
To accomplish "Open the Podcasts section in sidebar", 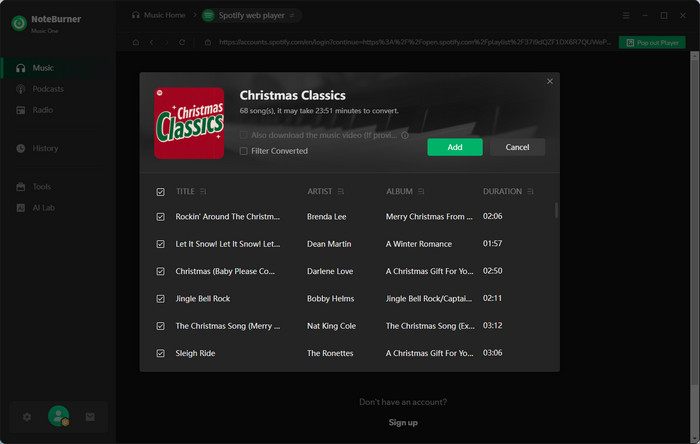I will coord(58,89).
